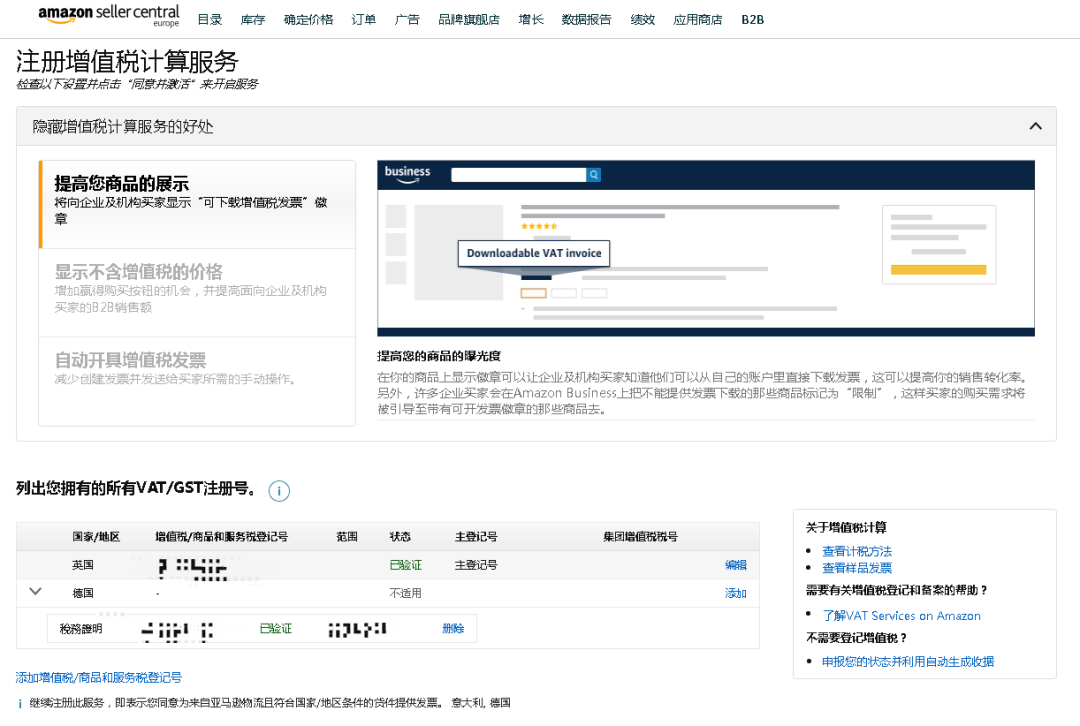Viewport: 1080px width, 726px height.
Task: Click the search input field in the Business banner
Action: click(x=520, y=174)
